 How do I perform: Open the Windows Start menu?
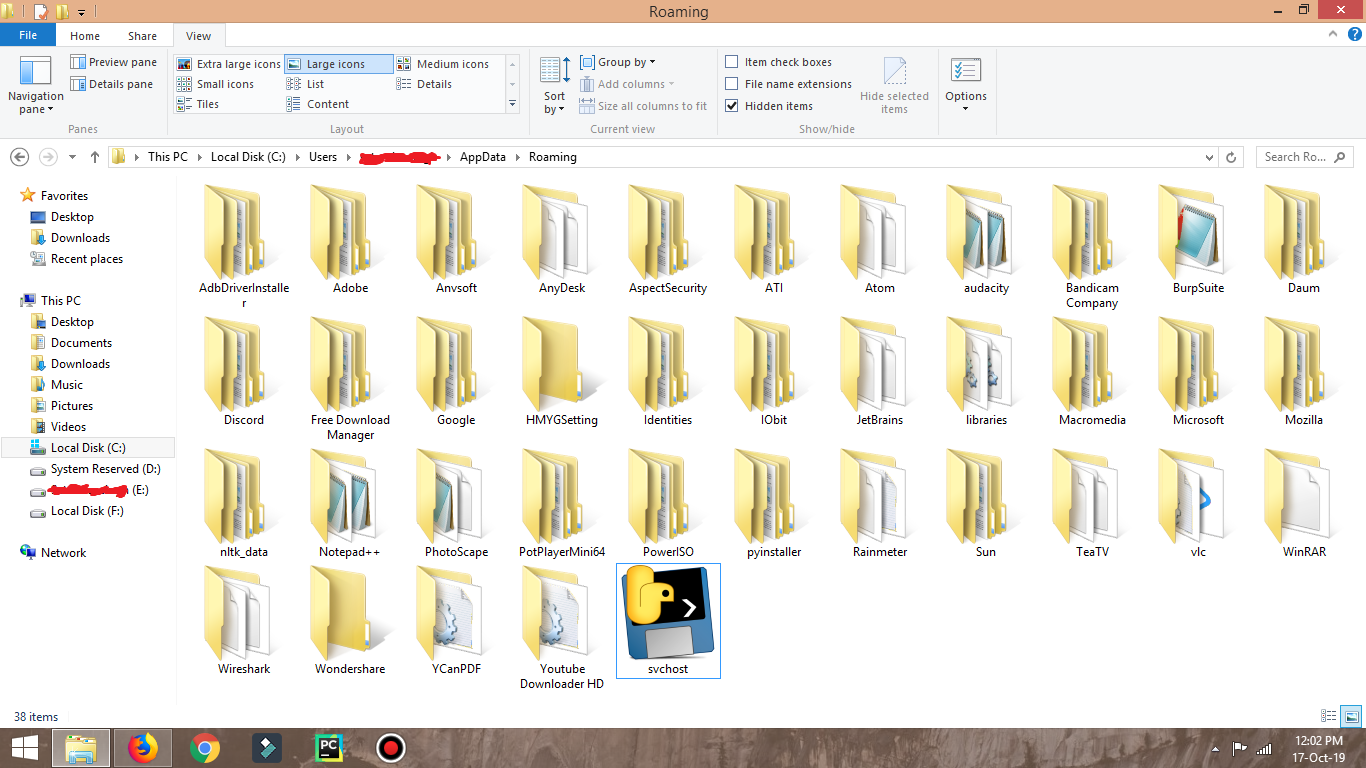click(24, 747)
